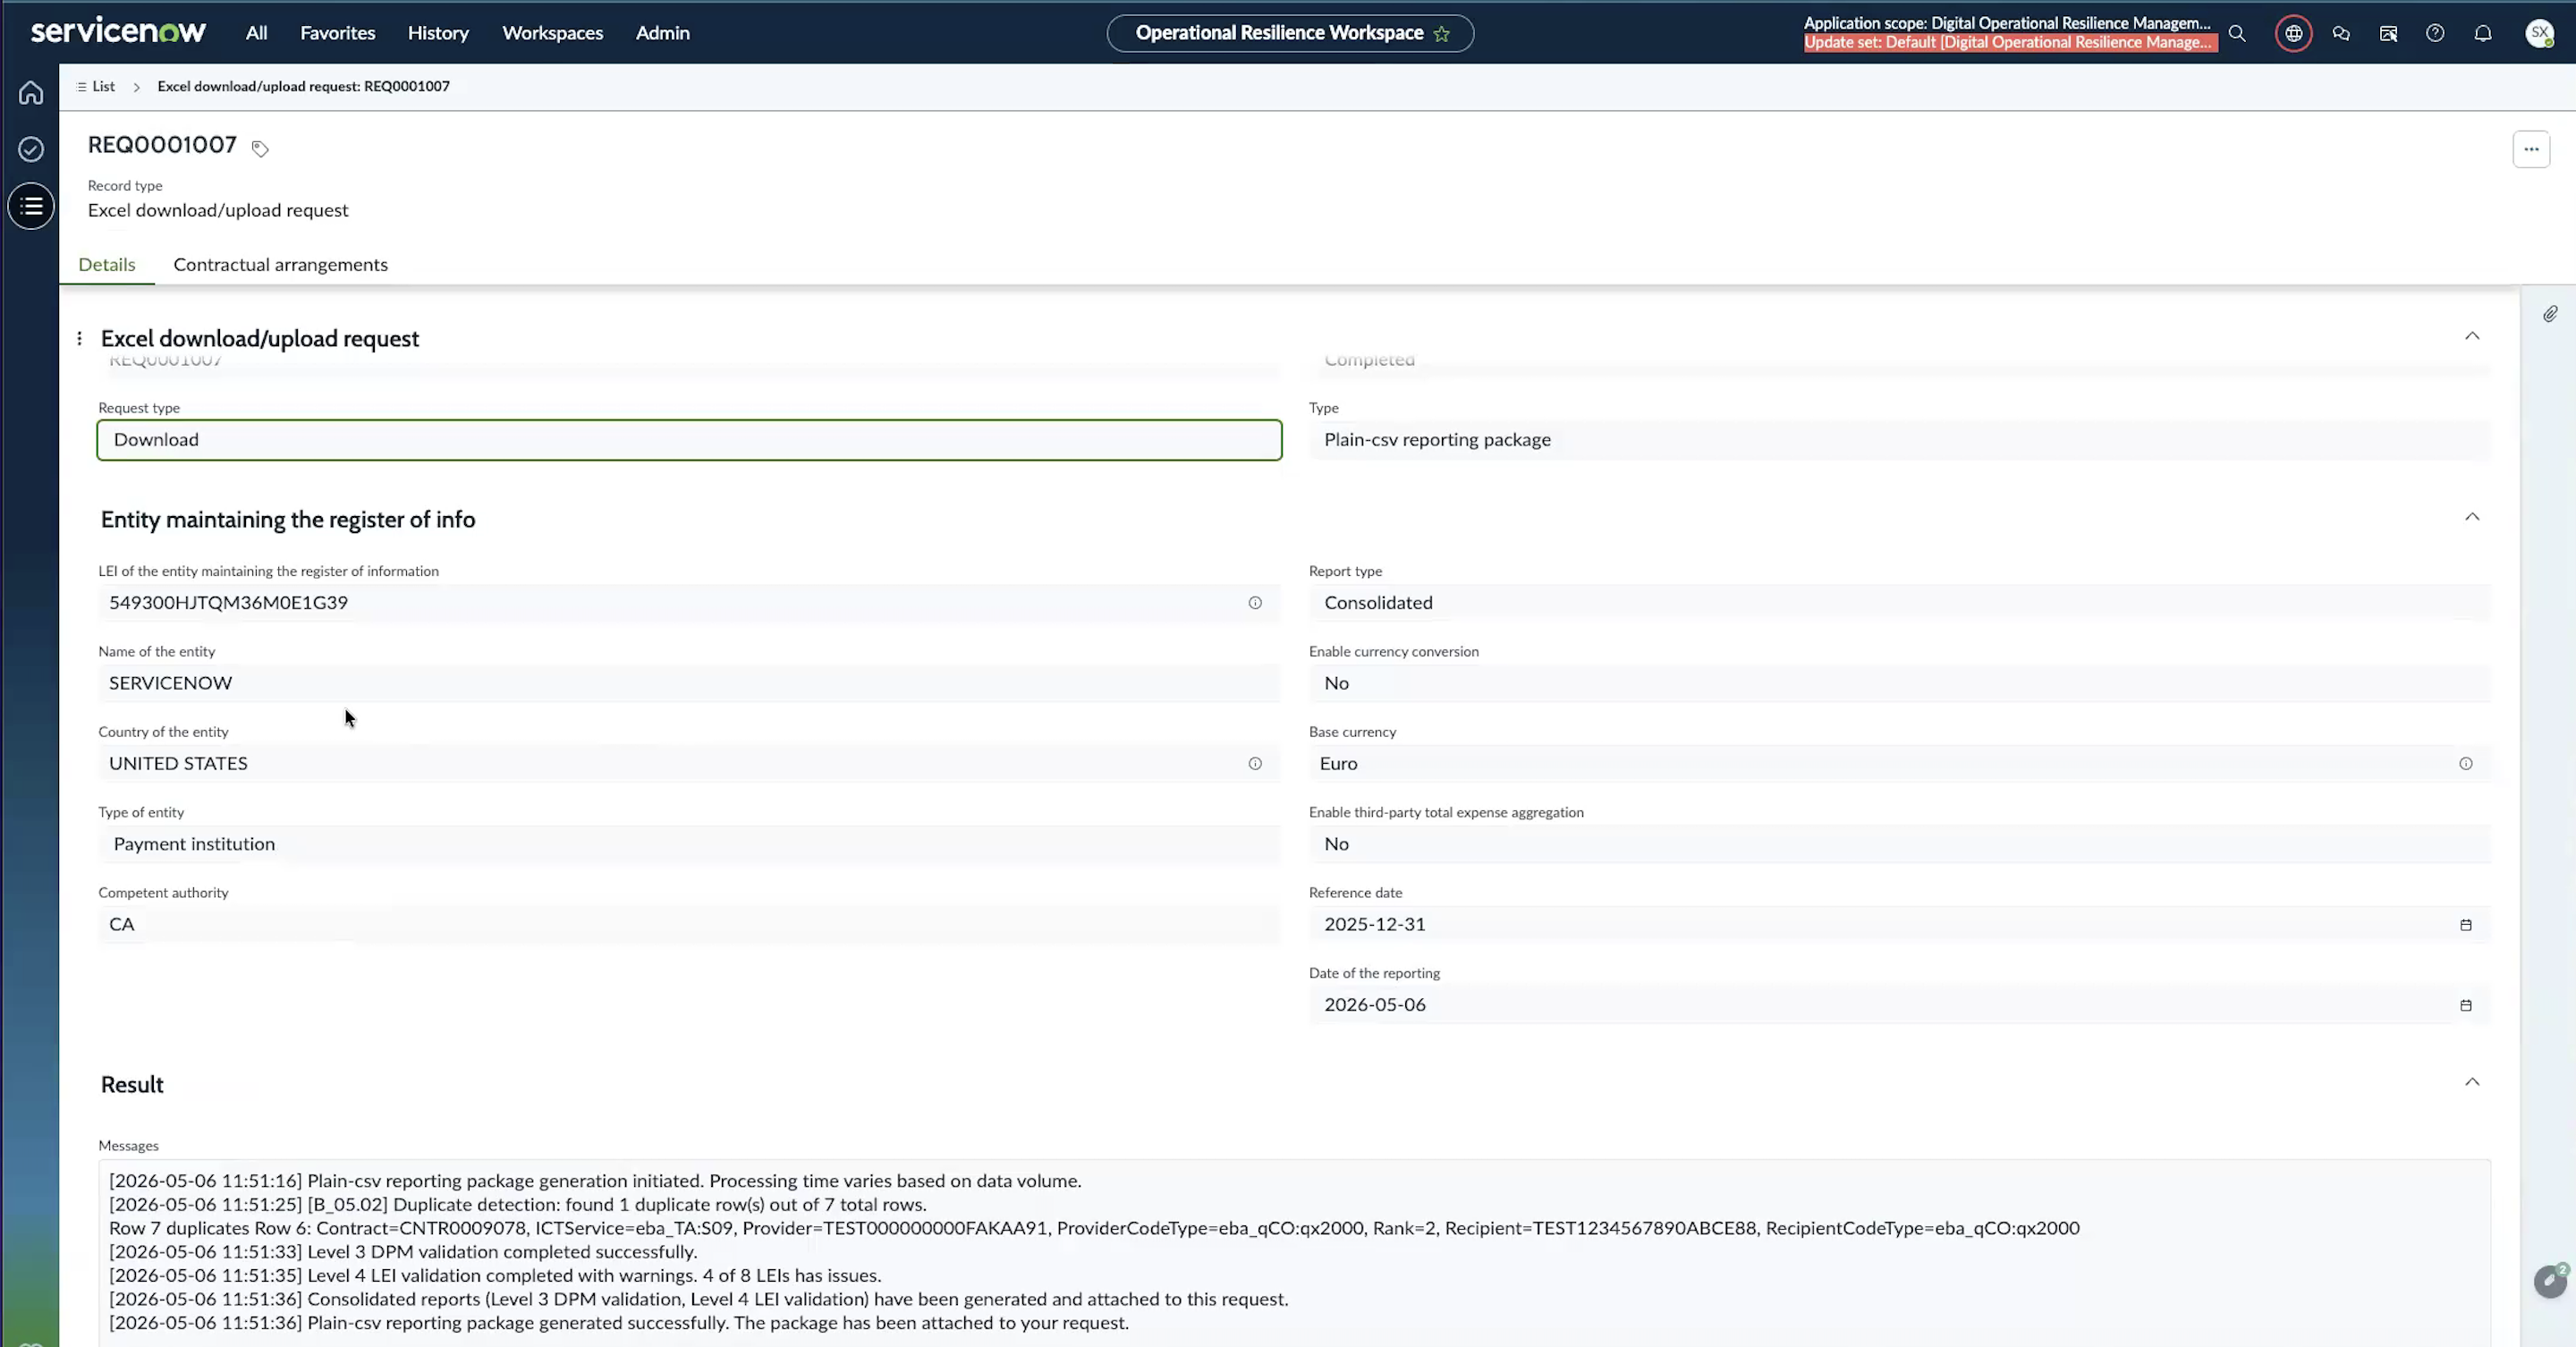2576x1347 pixels.
Task: Open the global search magnifier icon
Action: 2237,33
